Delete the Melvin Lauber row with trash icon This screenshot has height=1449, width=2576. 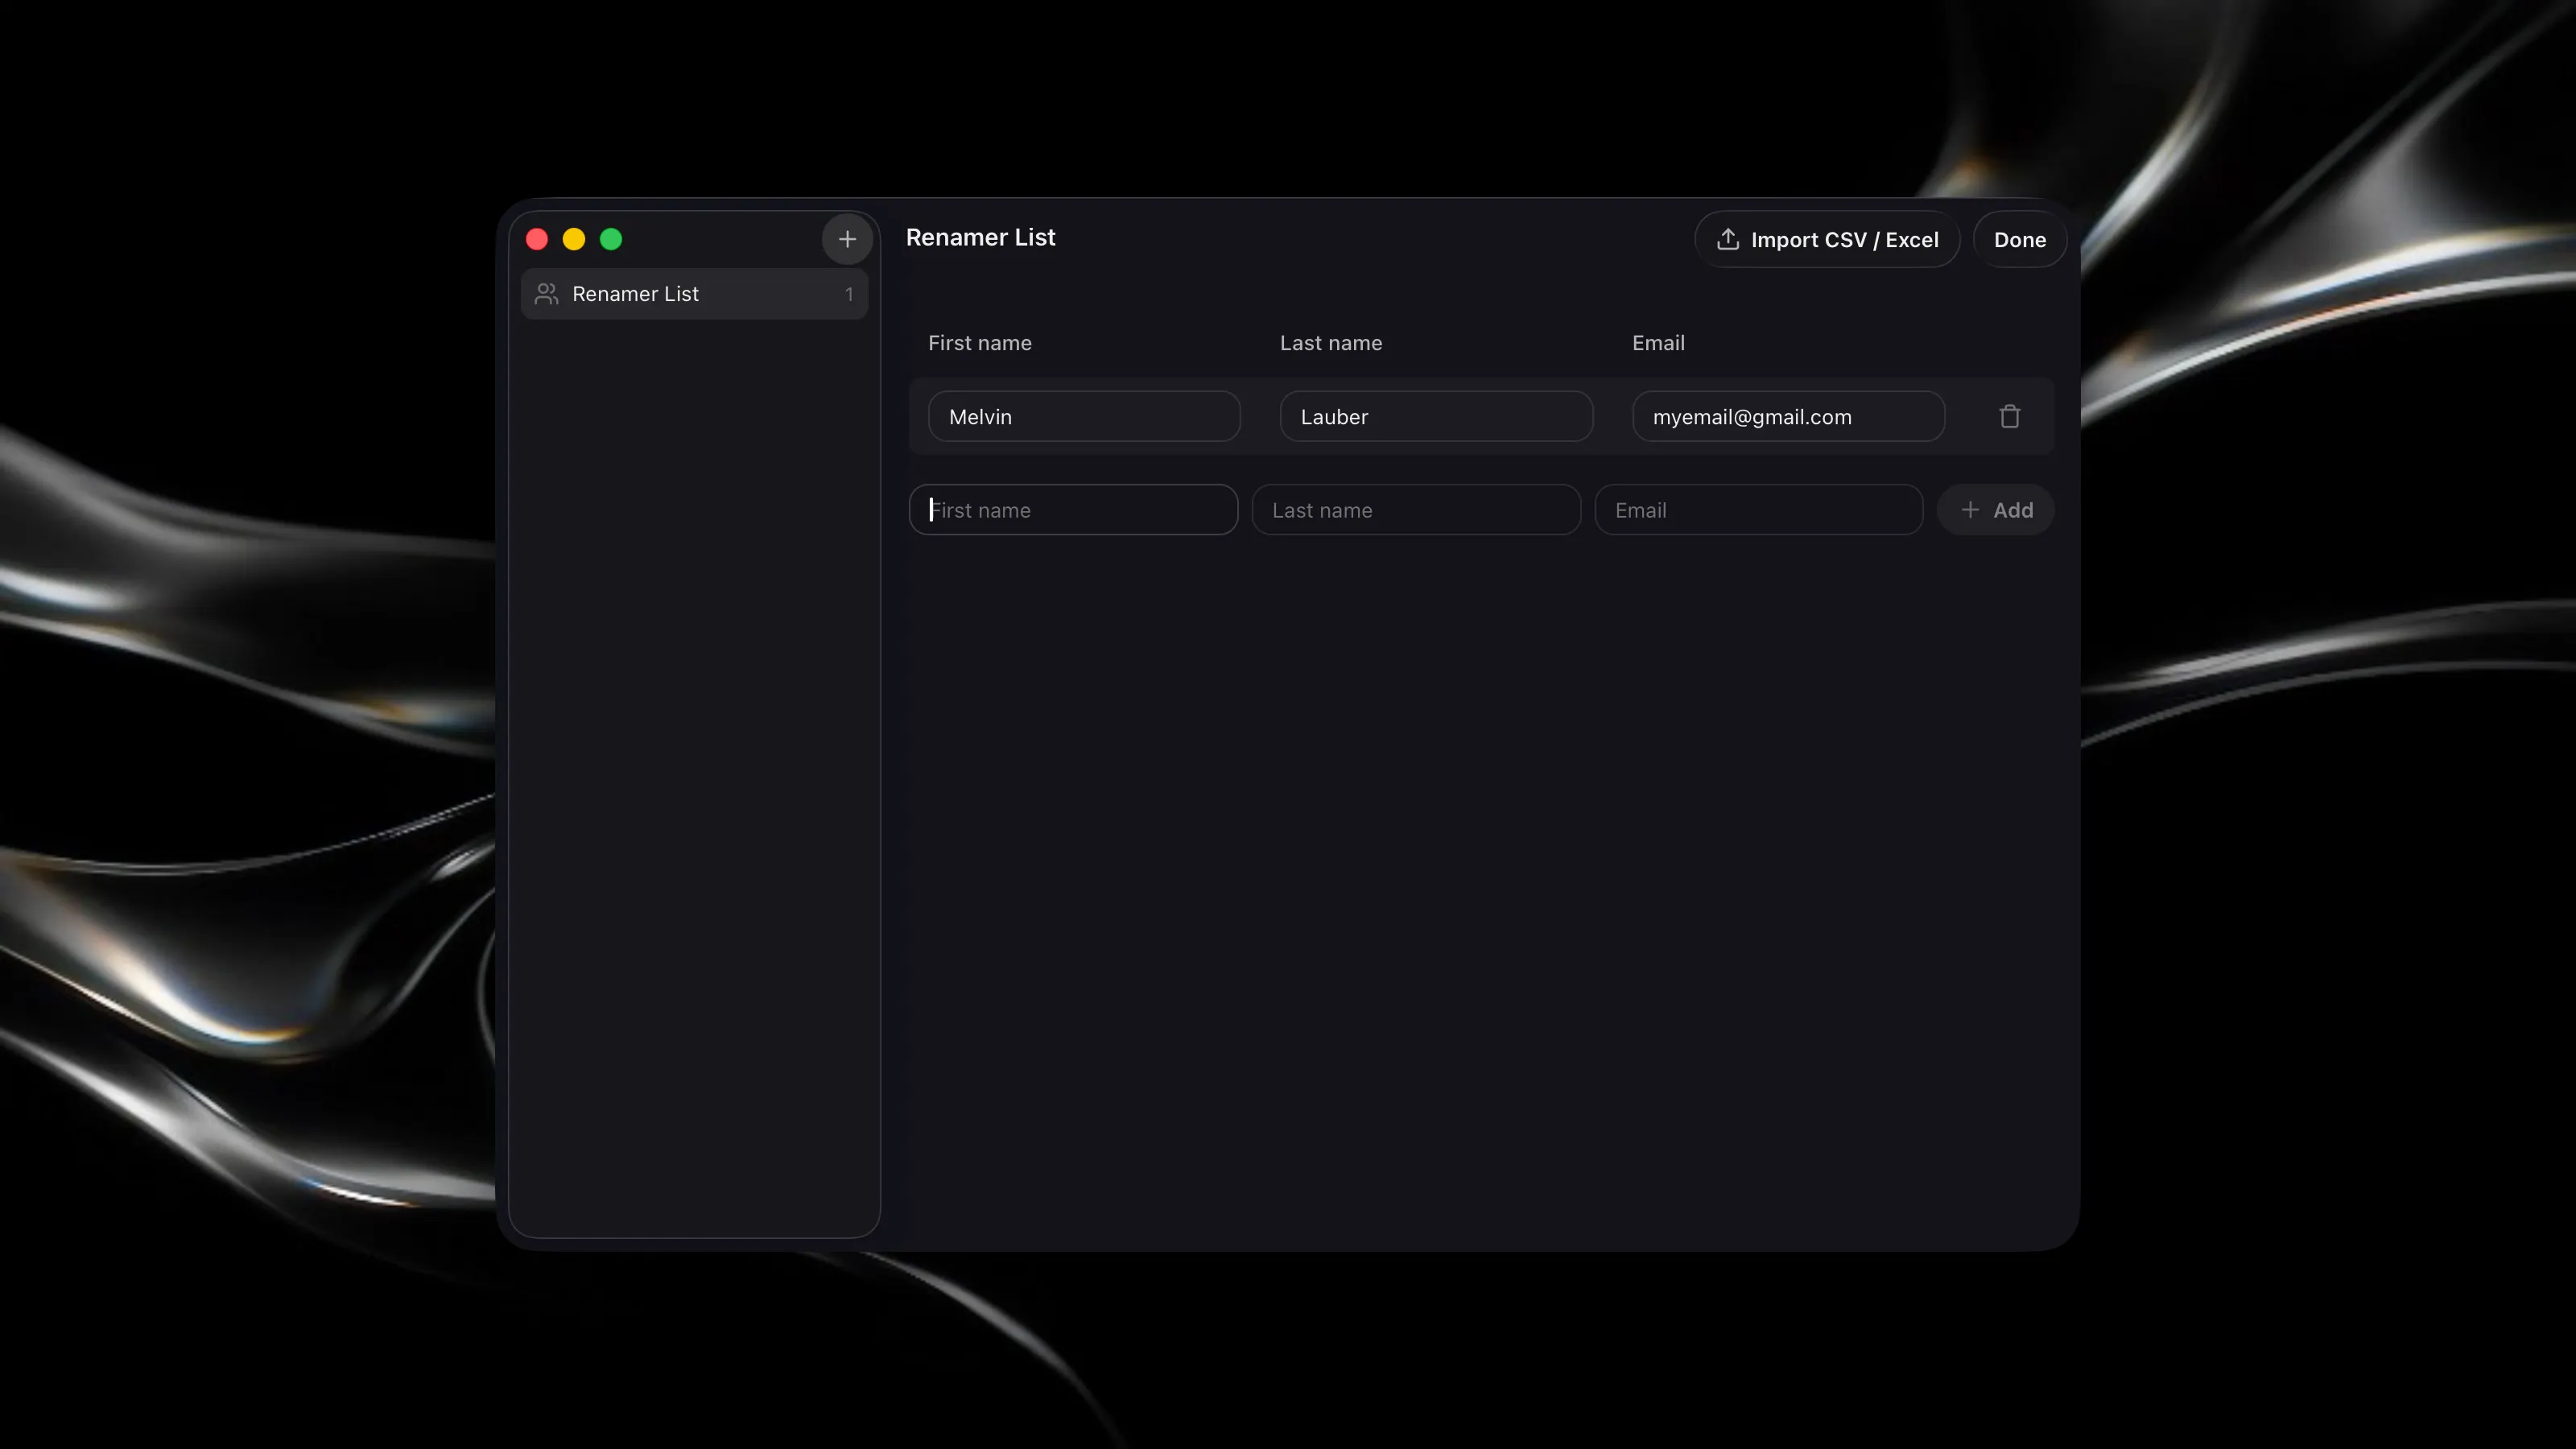[x=2009, y=416]
